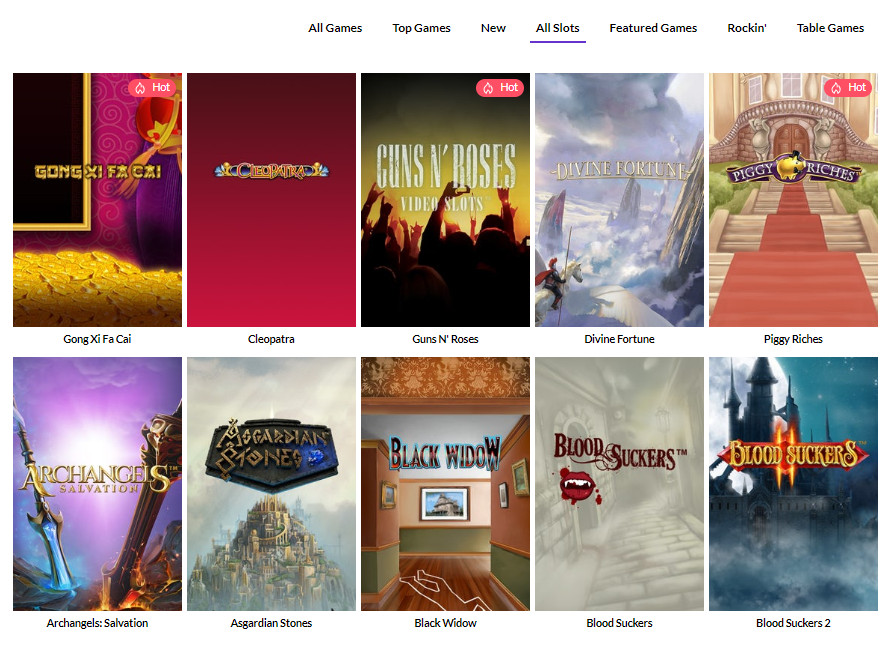This screenshot has height=655, width=883.
Task: Click the Archangels: Salvation title
Action: tap(97, 622)
